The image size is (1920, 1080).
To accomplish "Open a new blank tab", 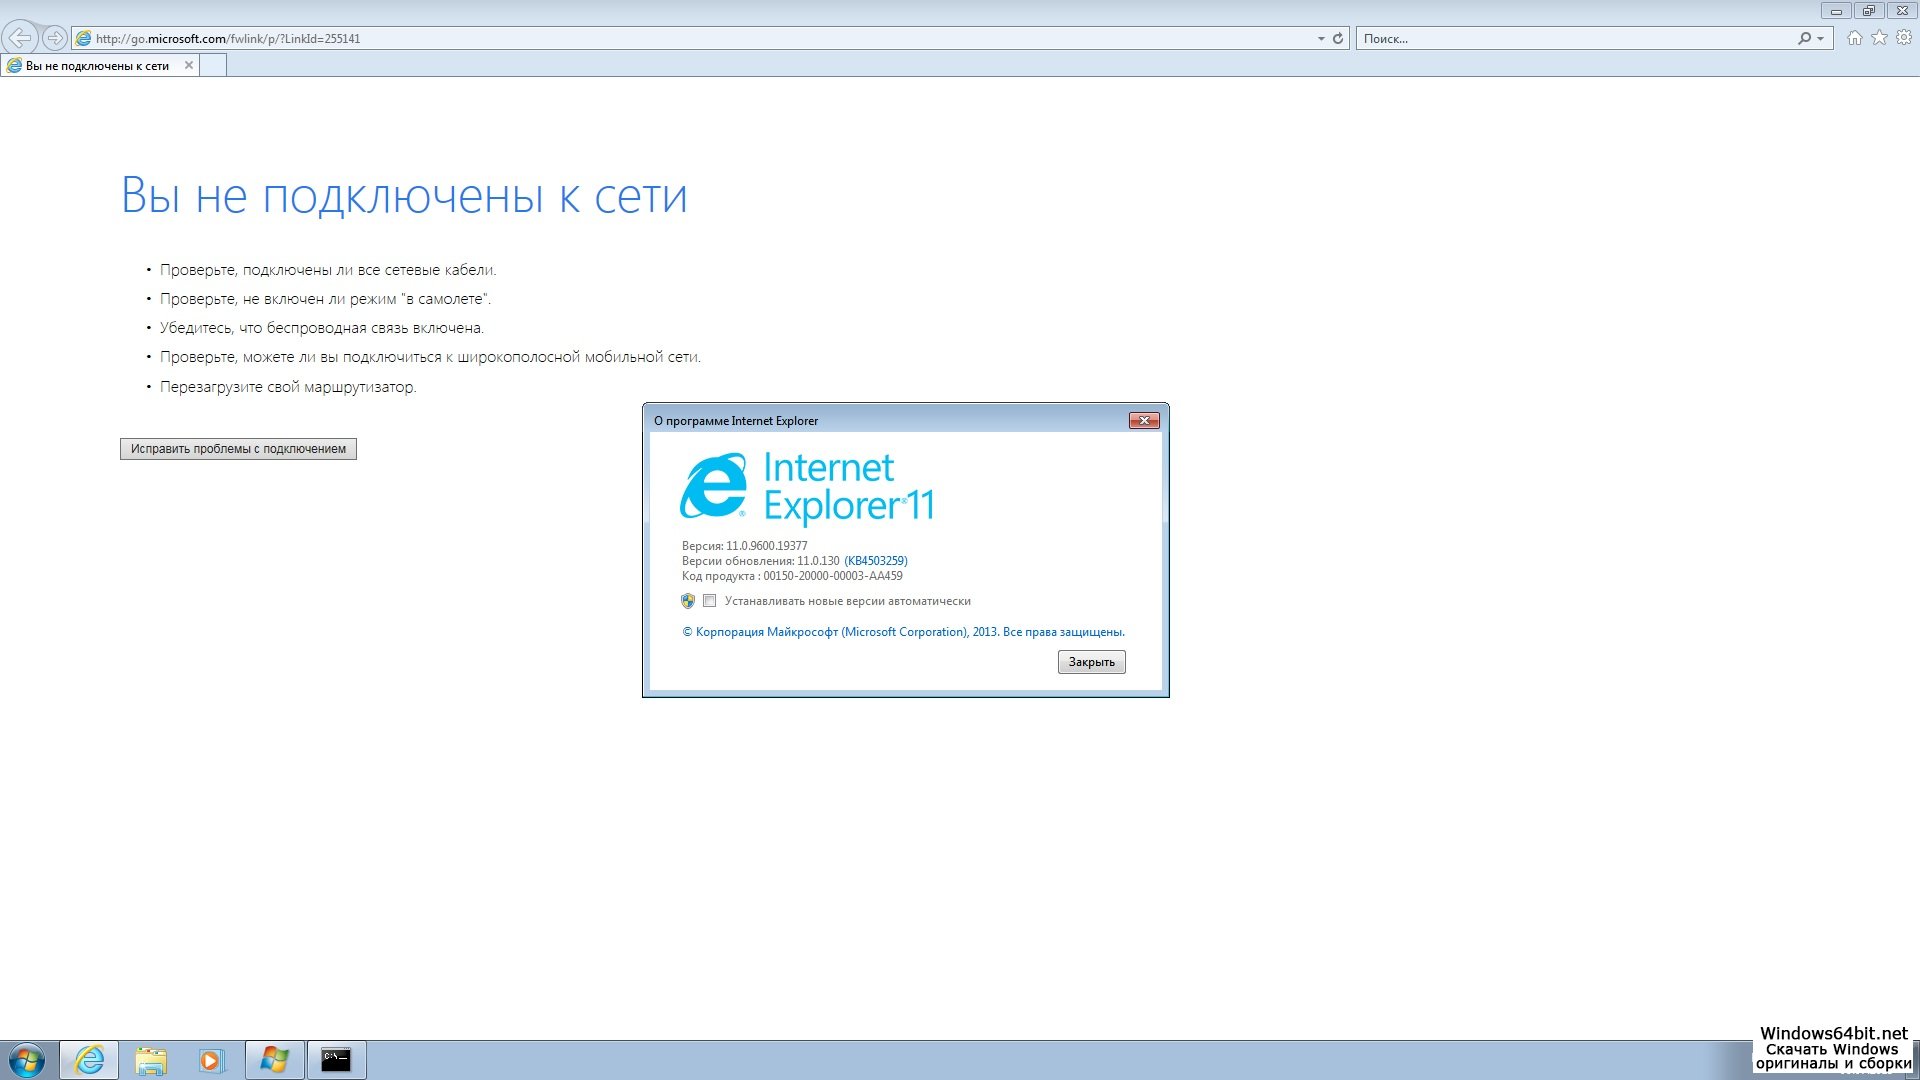I will pos(213,66).
